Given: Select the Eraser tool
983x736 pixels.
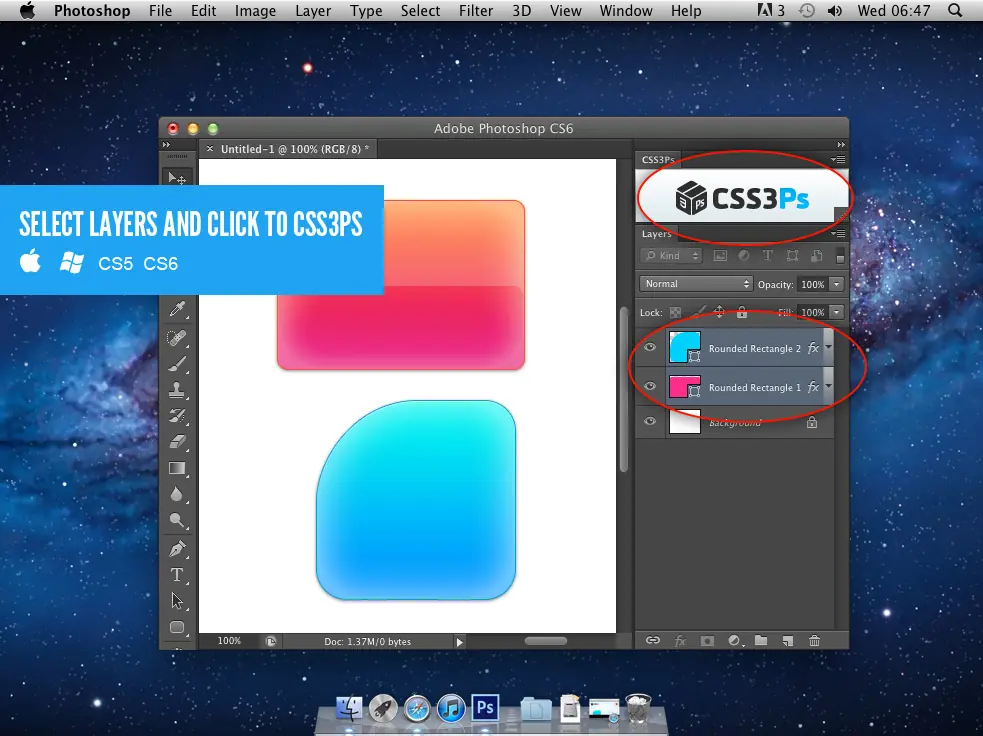Looking at the screenshot, I should (x=177, y=442).
